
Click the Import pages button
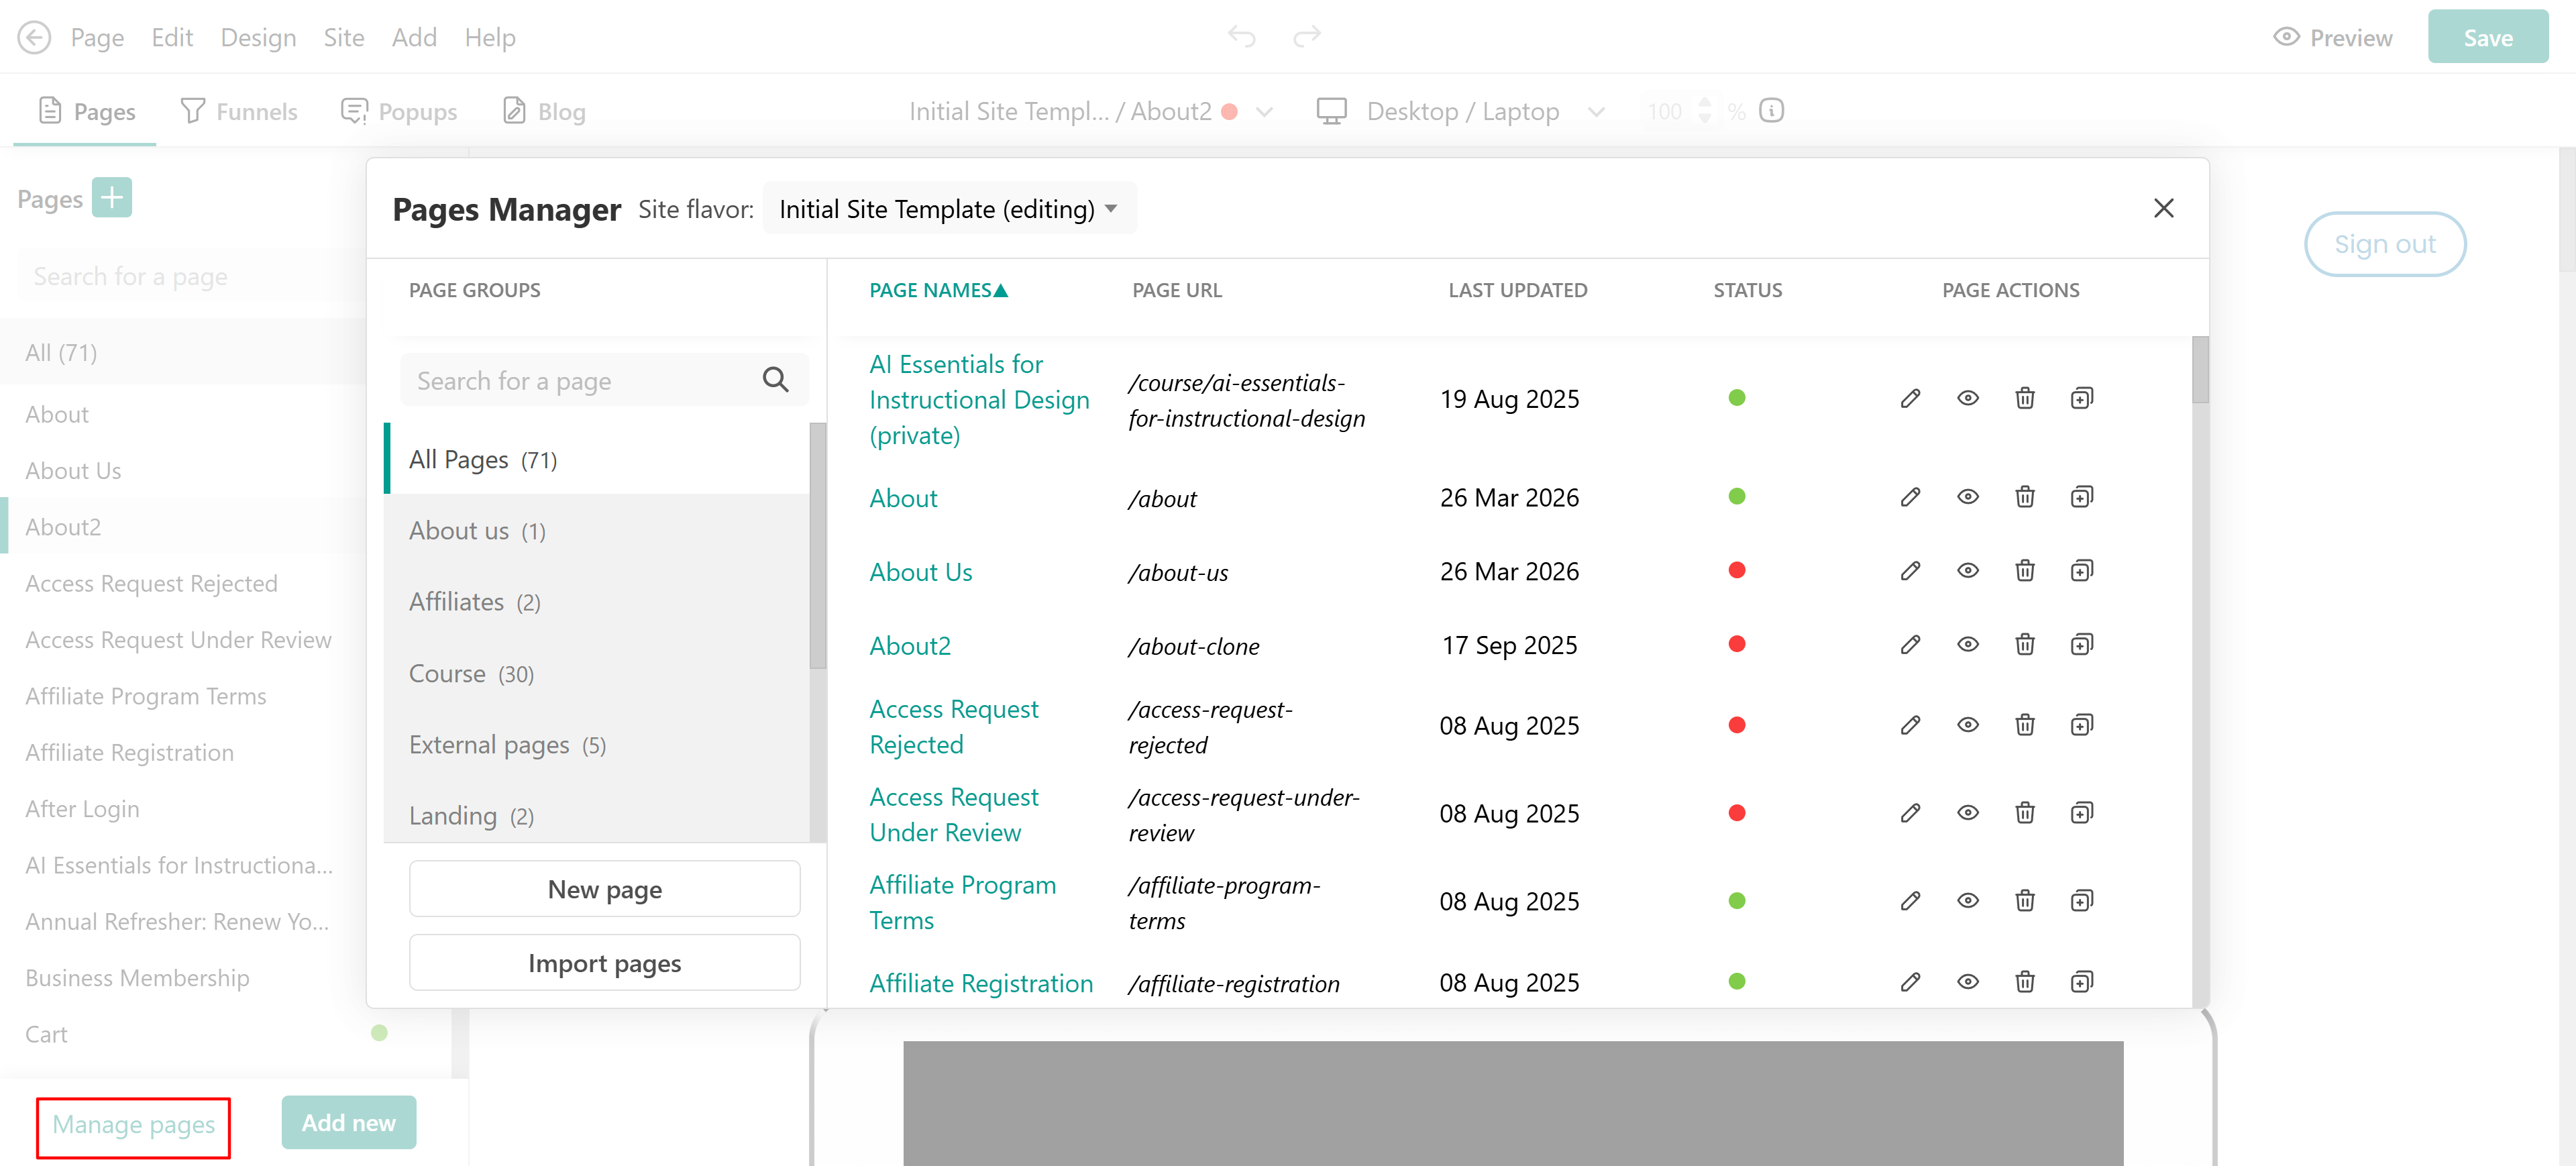click(604, 963)
